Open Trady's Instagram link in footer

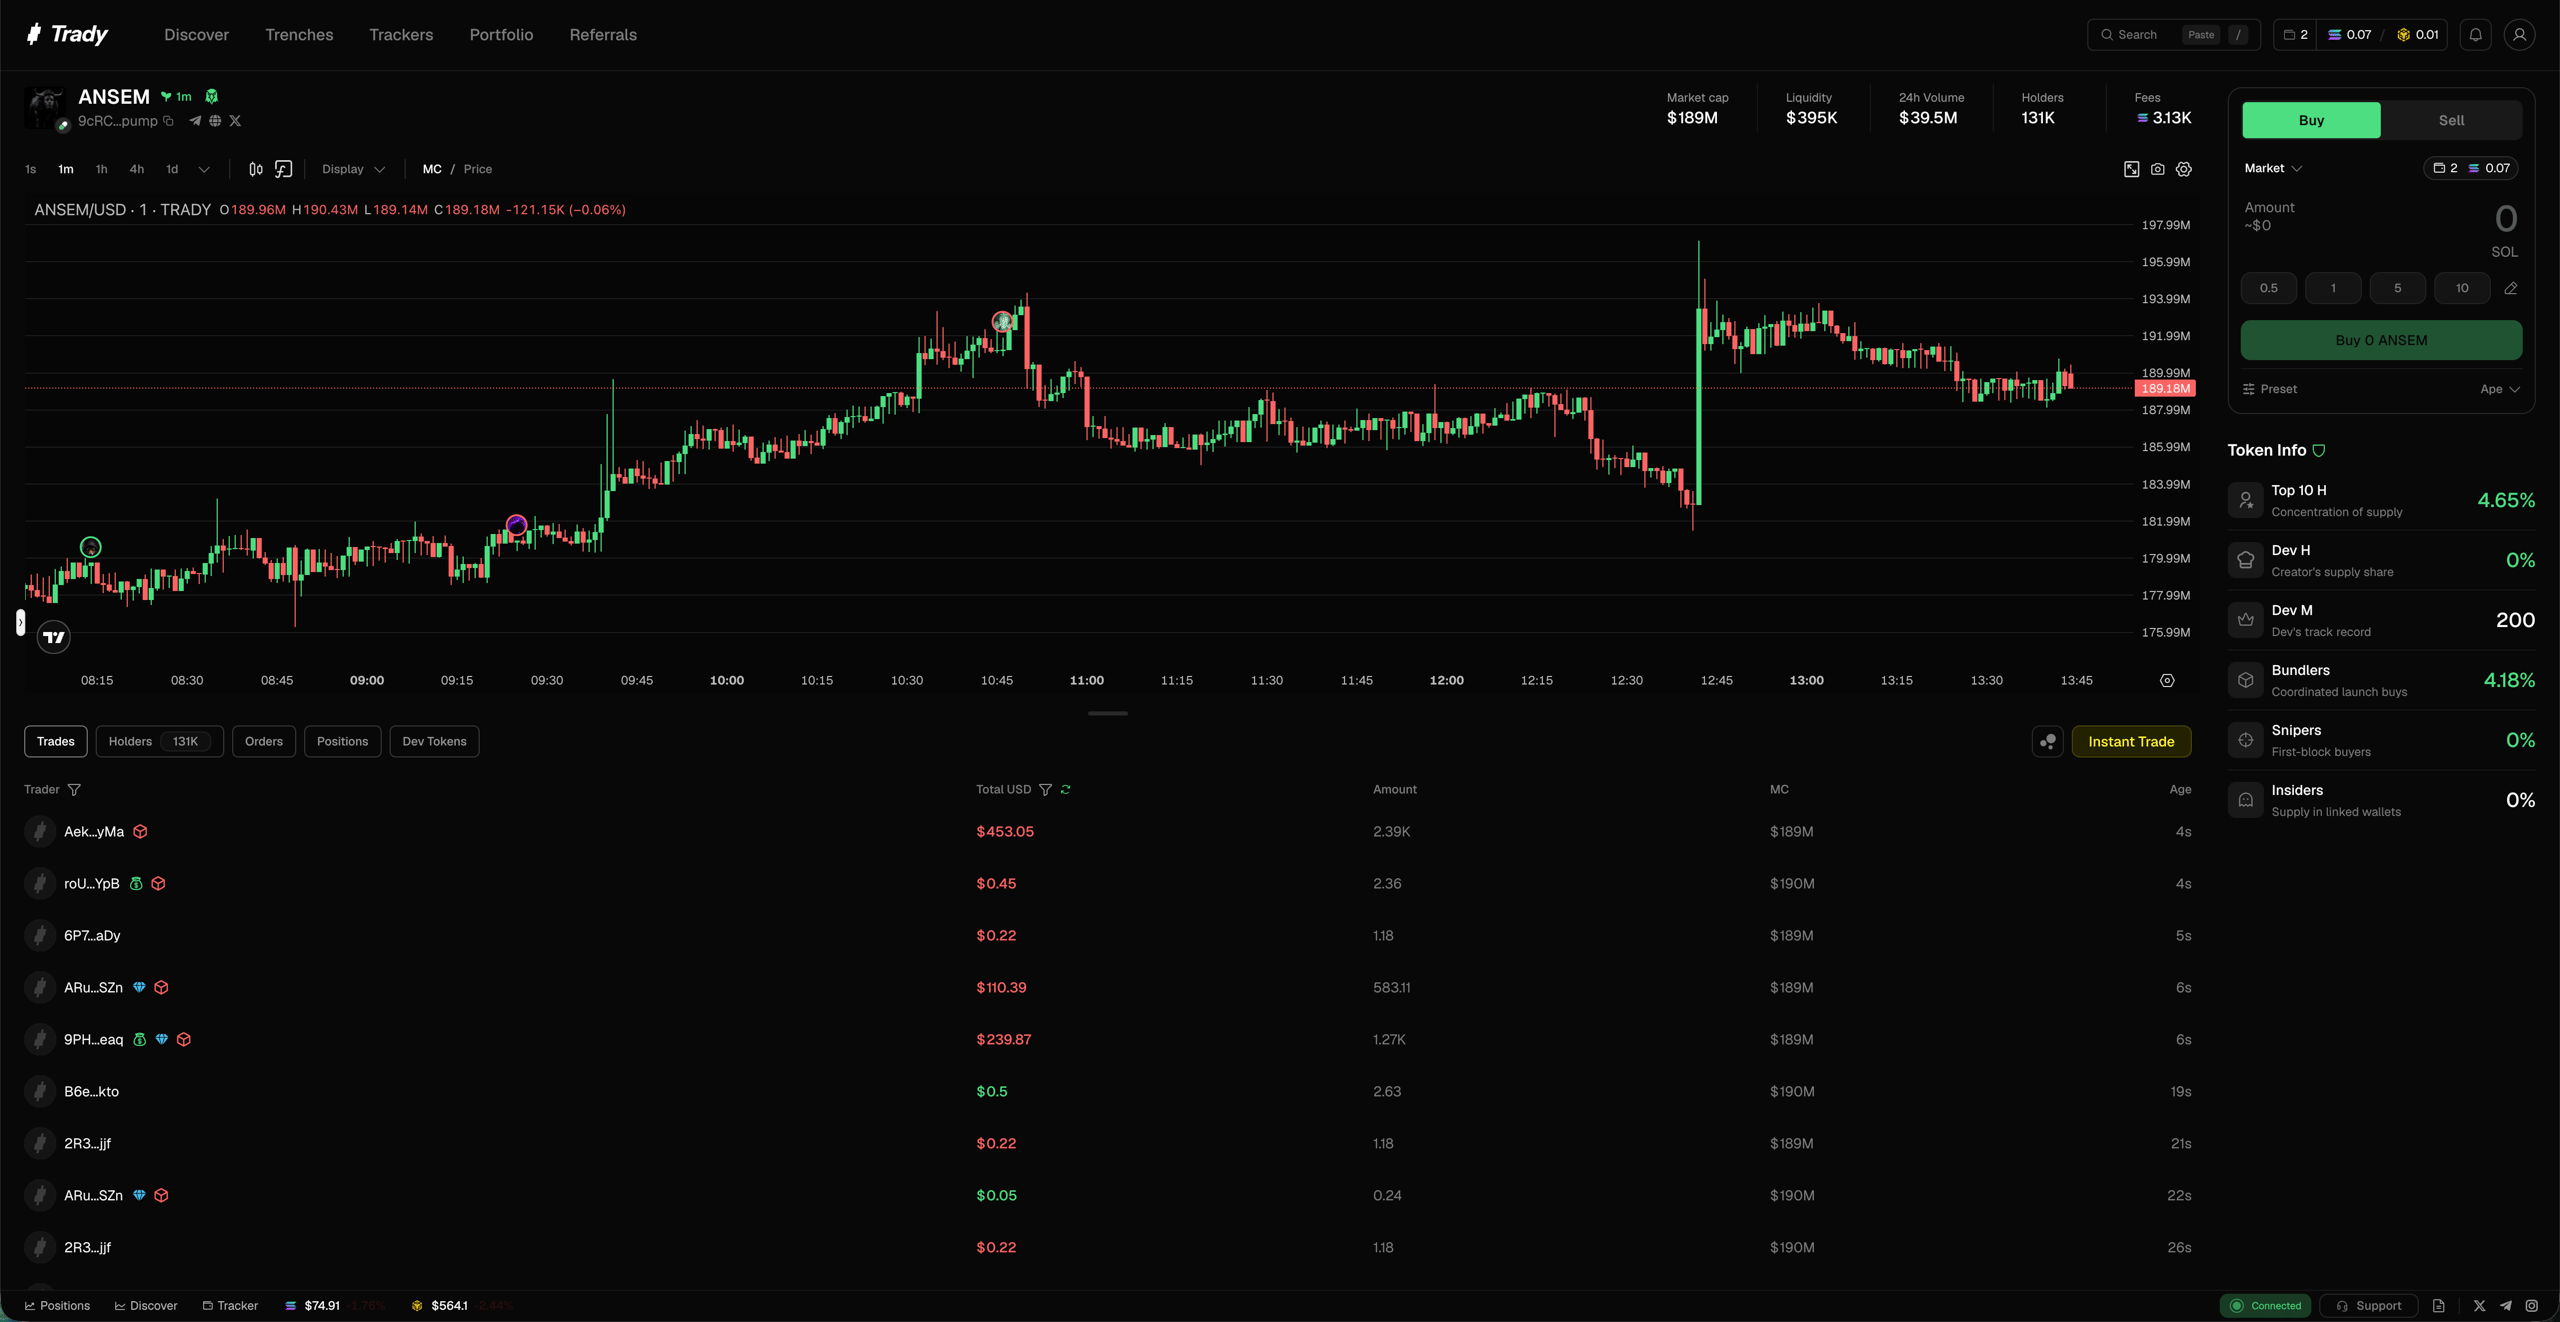tap(2532, 1306)
